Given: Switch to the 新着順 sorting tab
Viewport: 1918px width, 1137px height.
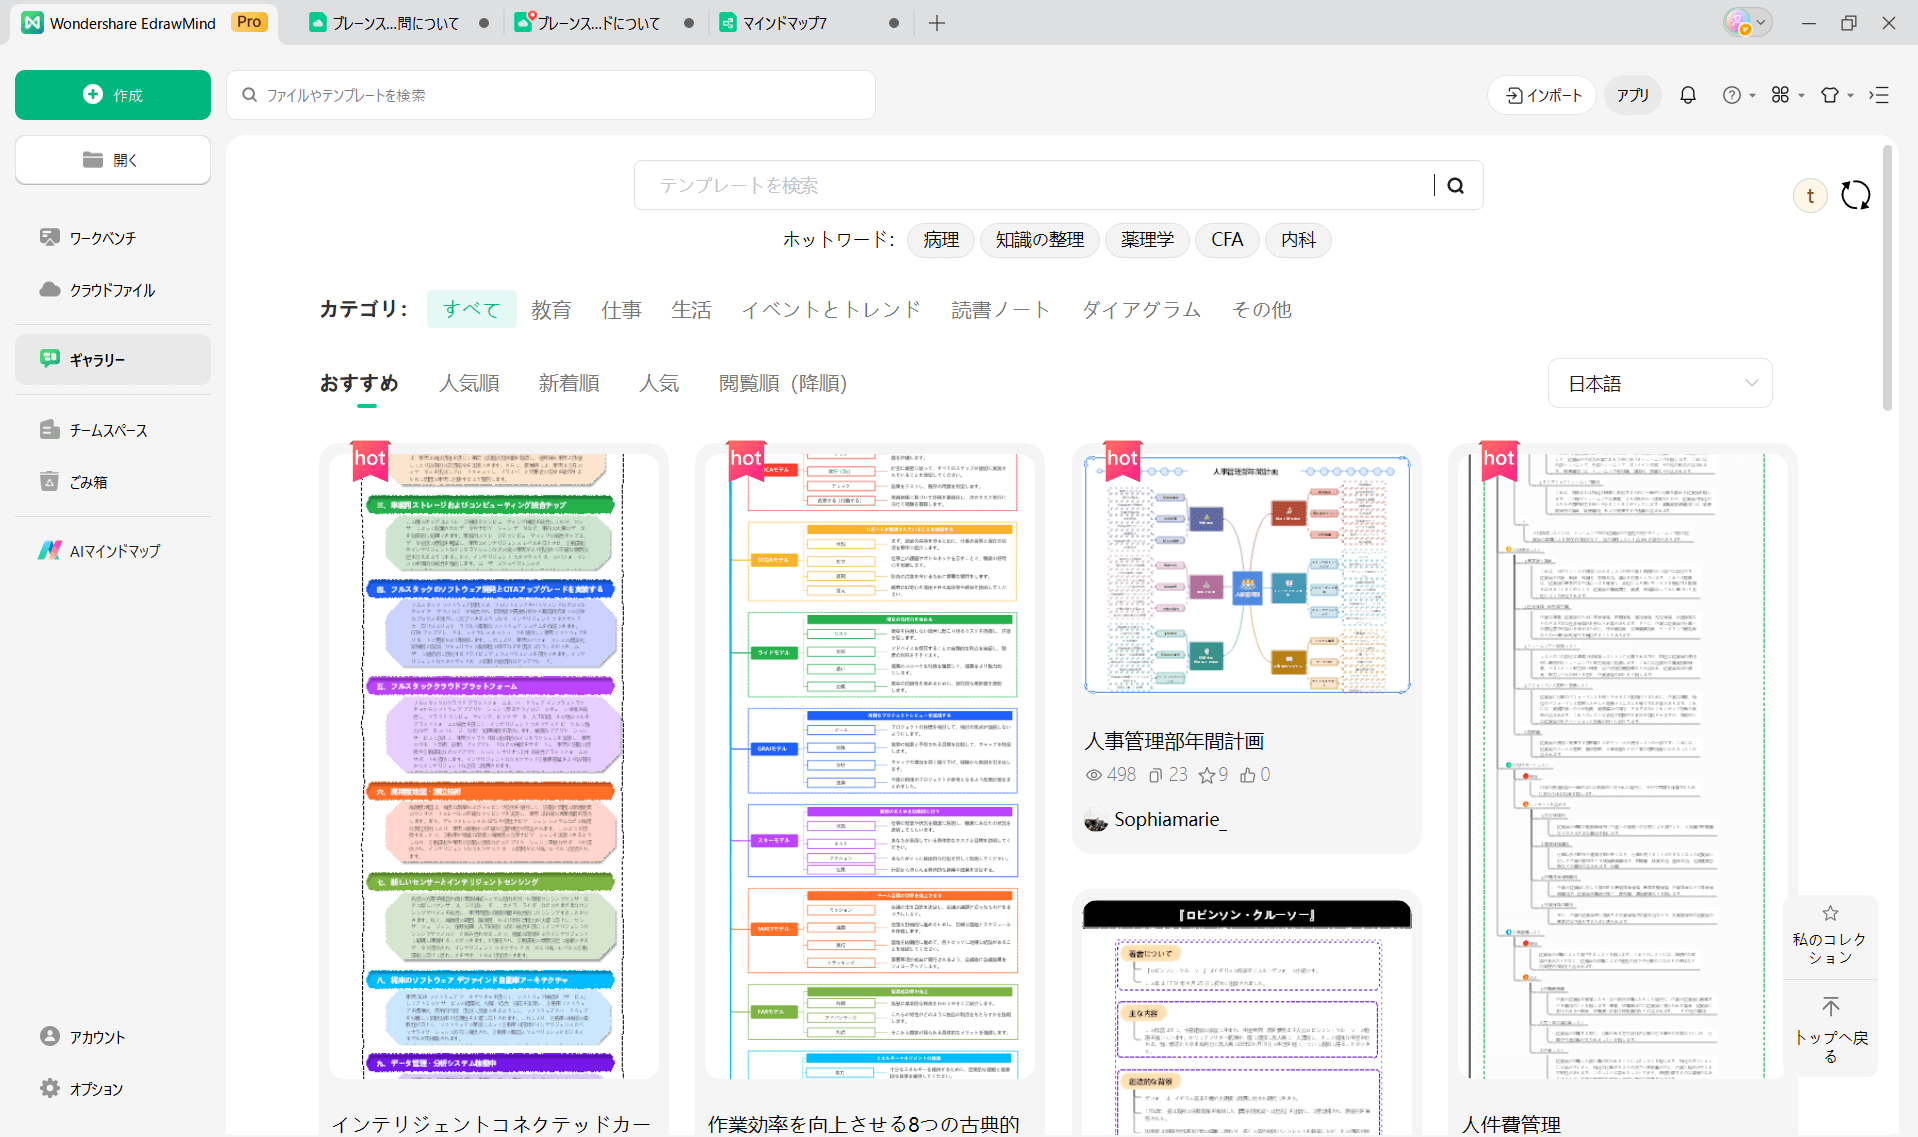Looking at the screenshot, I should pos(569,384).
